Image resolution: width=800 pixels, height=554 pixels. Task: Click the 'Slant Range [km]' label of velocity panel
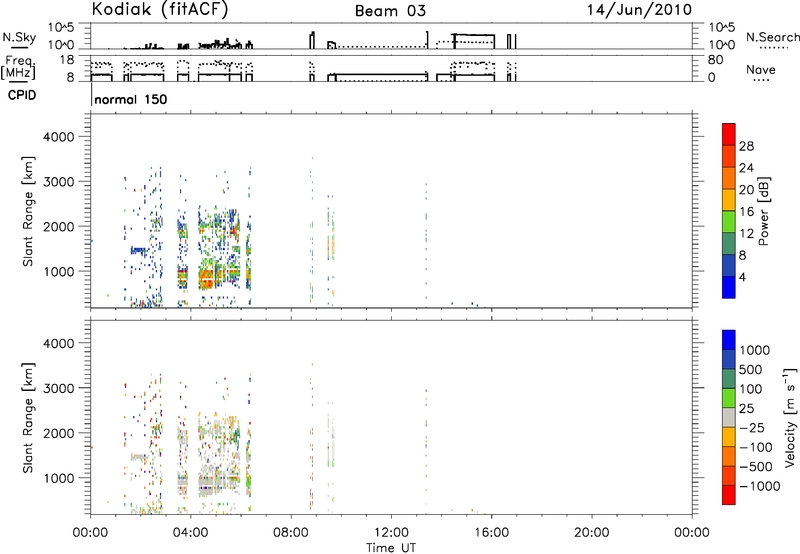(29, 418)
